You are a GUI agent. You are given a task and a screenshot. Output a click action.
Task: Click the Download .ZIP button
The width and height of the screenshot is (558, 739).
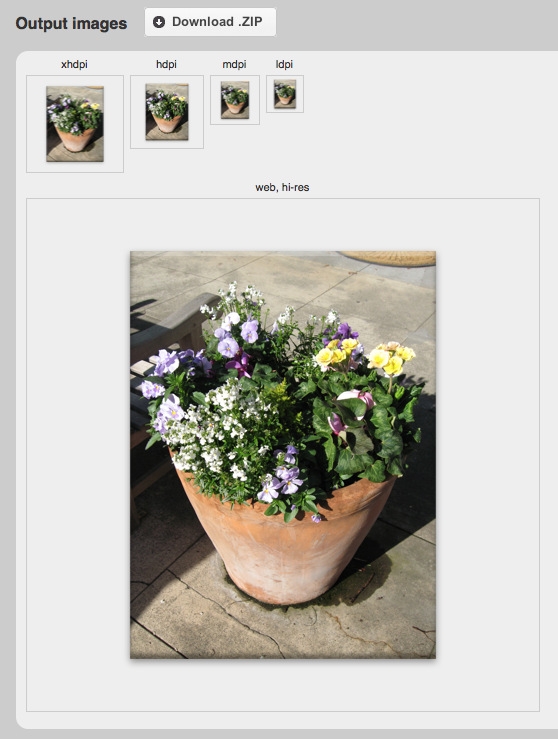pyautogui.click(x=210, y=22)
